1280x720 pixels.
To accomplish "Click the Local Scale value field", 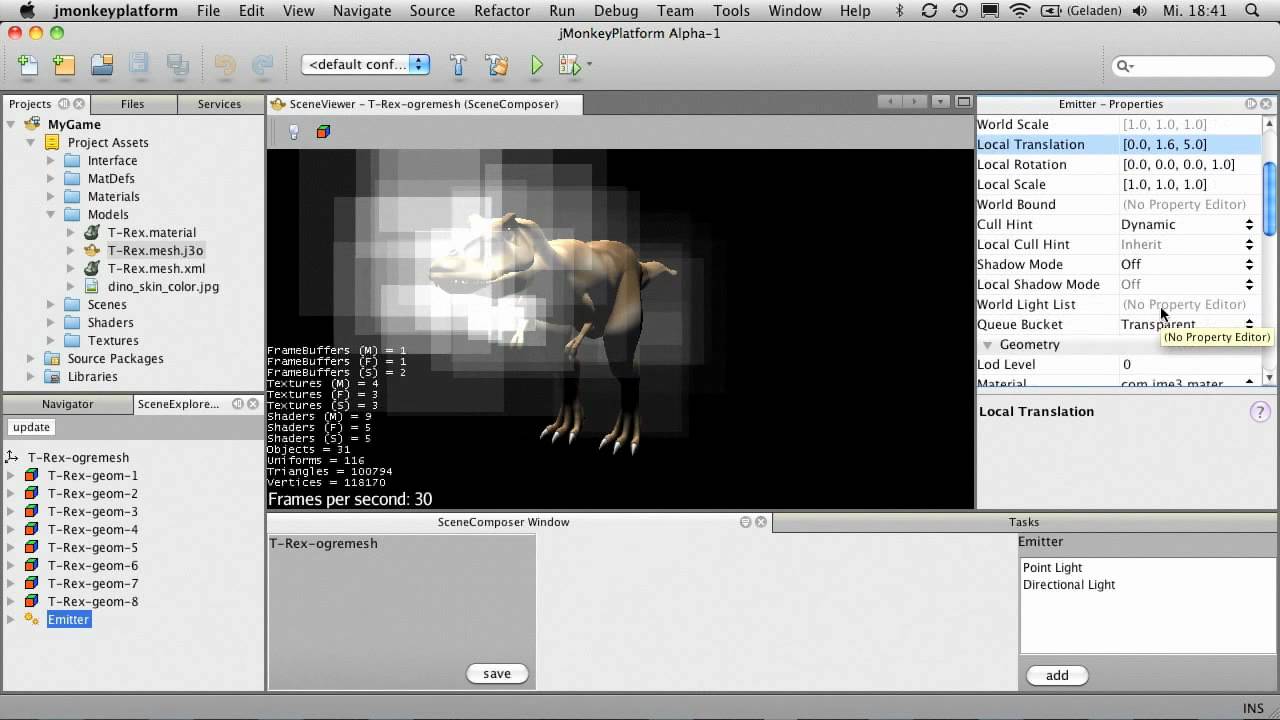I will click(x=1190, y=185).
